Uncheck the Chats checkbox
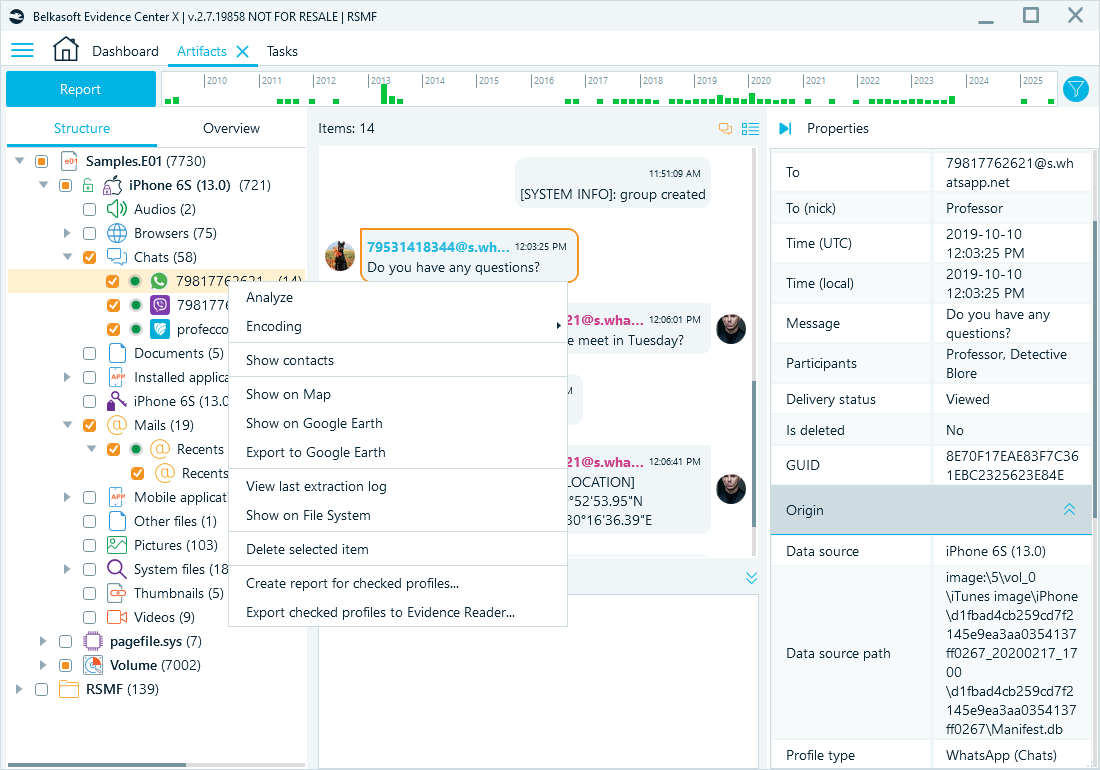The height and width of the screenshot is (770, 1100). [x=89, y=257]
